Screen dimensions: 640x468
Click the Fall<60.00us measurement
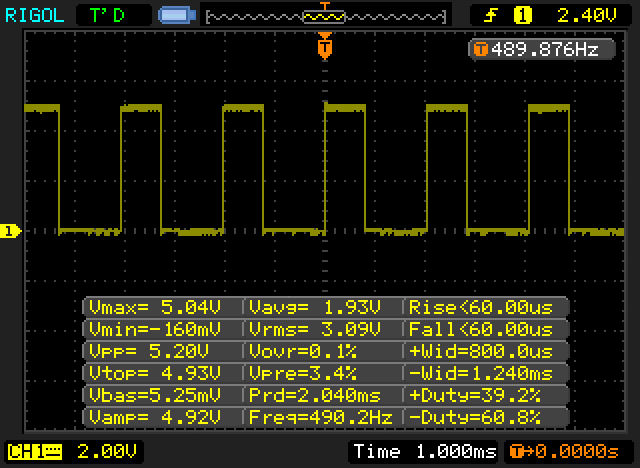click(481, 329)
